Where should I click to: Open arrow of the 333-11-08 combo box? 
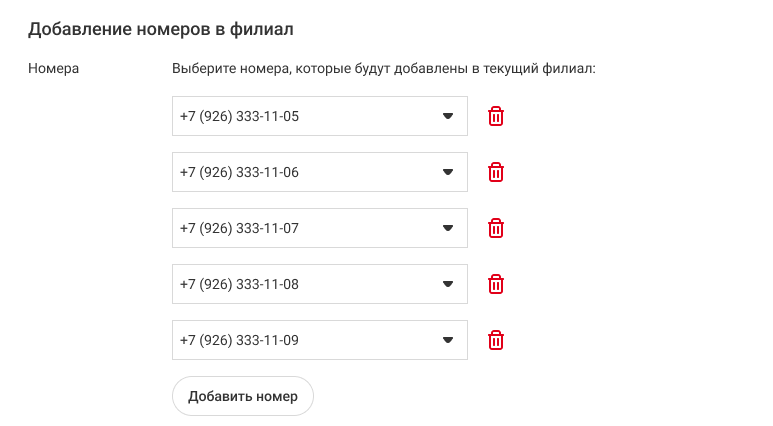(x=448, y=284)
